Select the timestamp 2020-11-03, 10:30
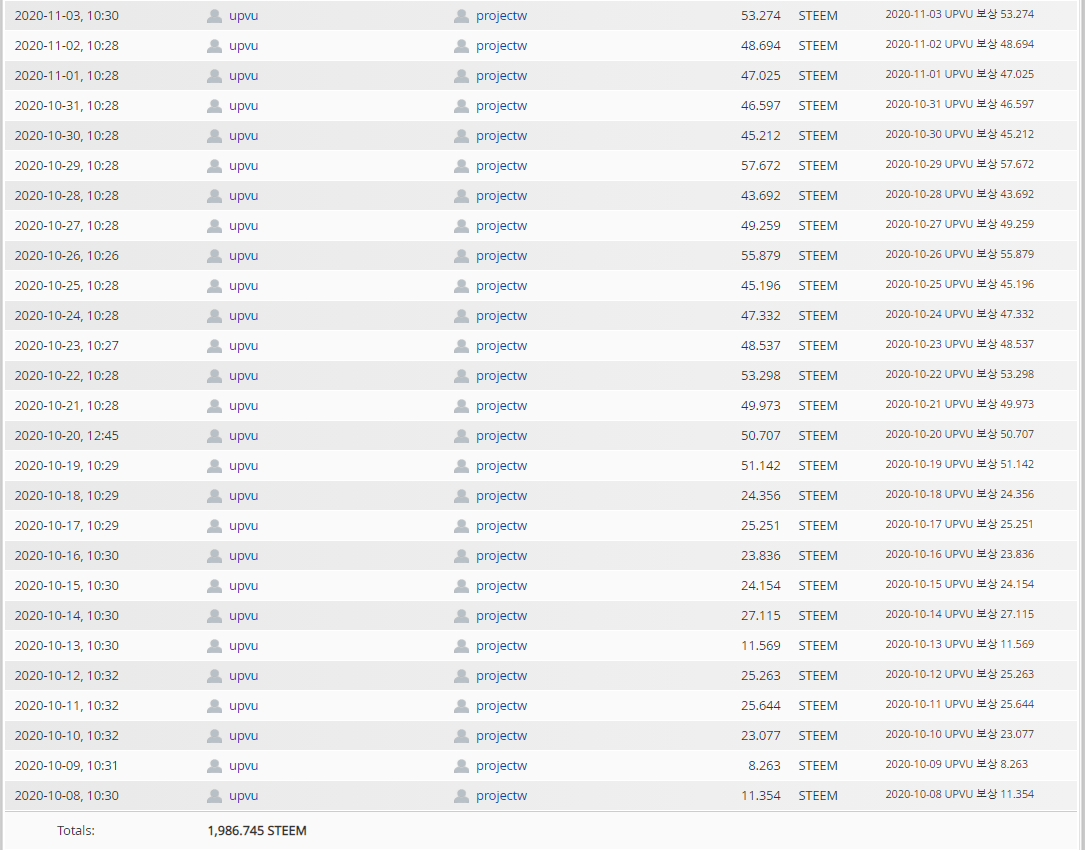 point(66,16)
